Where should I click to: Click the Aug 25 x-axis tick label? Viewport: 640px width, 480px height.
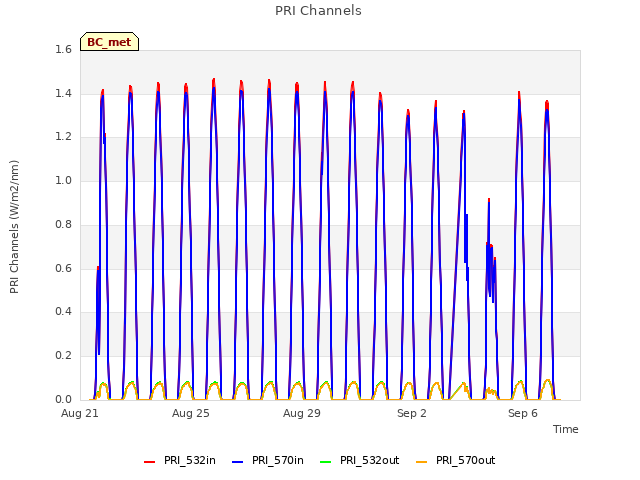coord(191,413)
